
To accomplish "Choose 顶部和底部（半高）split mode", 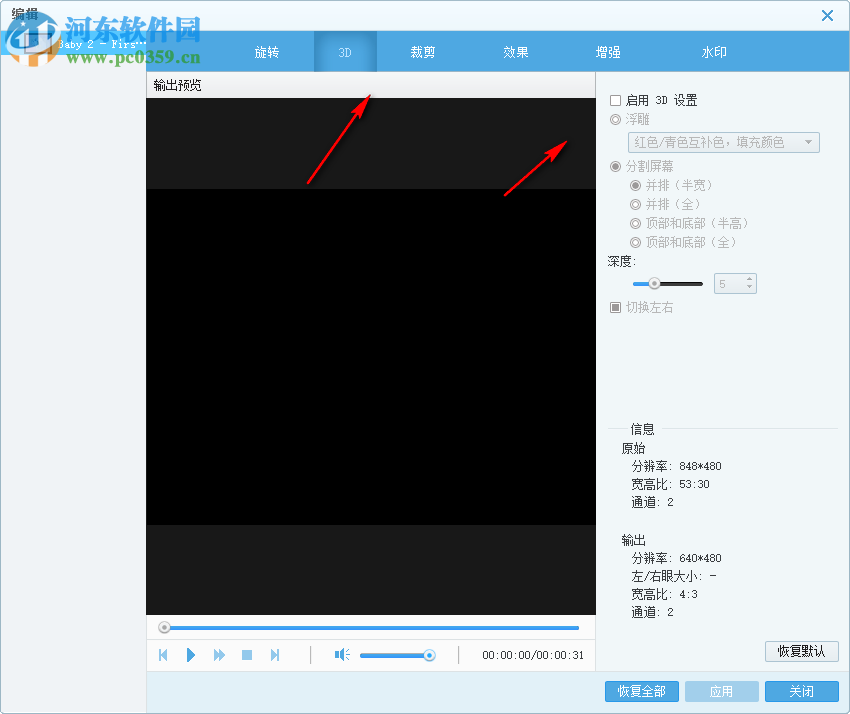I will click(x=634, y=222).
